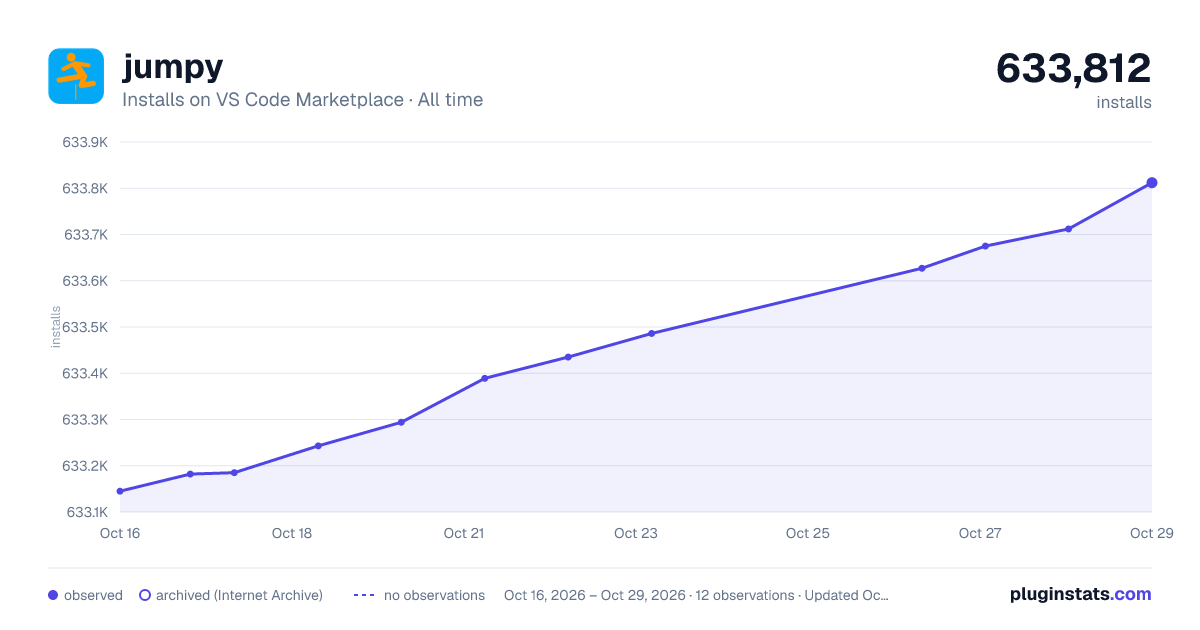The width and height of the screenshot is (1200, 630).
Task: Click the 'archived (Internet Archive)' legend label
Action: click(x=239, y=595)
